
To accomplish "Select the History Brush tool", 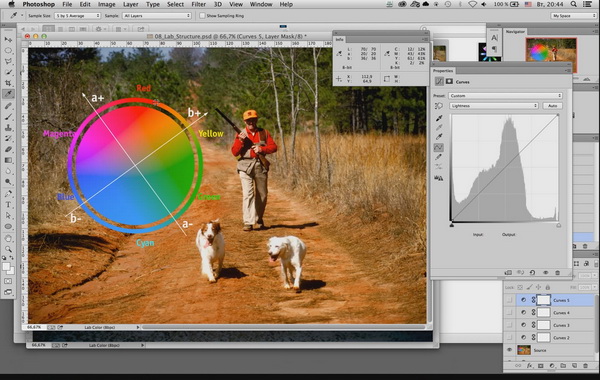I will [8, 139].
